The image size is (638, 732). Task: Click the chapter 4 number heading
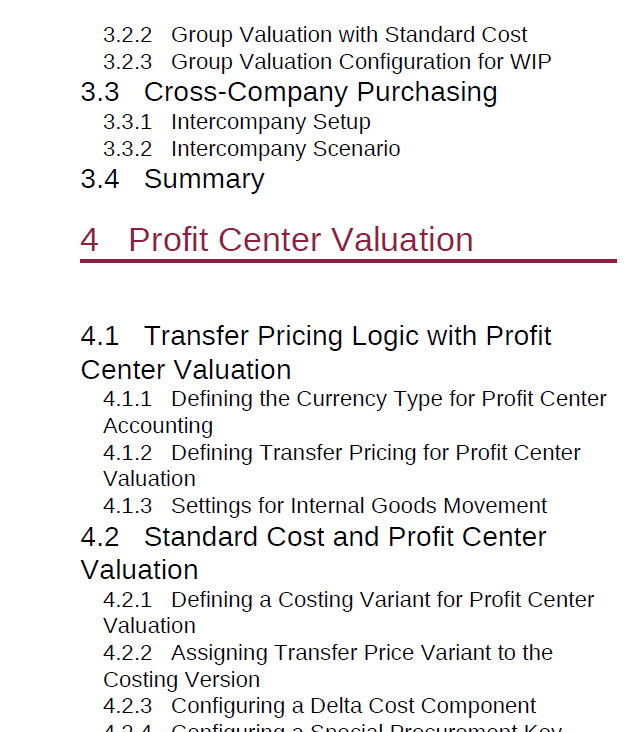pos(89,240)
